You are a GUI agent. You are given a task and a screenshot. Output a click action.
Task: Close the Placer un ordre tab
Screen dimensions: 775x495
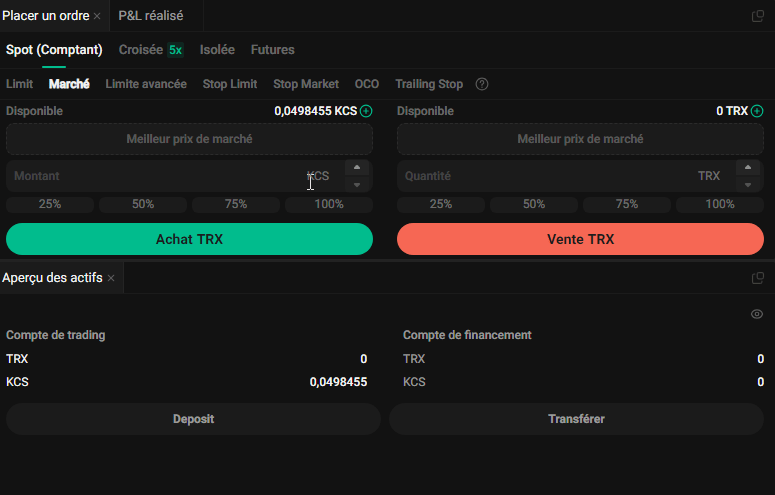(97, 16)
